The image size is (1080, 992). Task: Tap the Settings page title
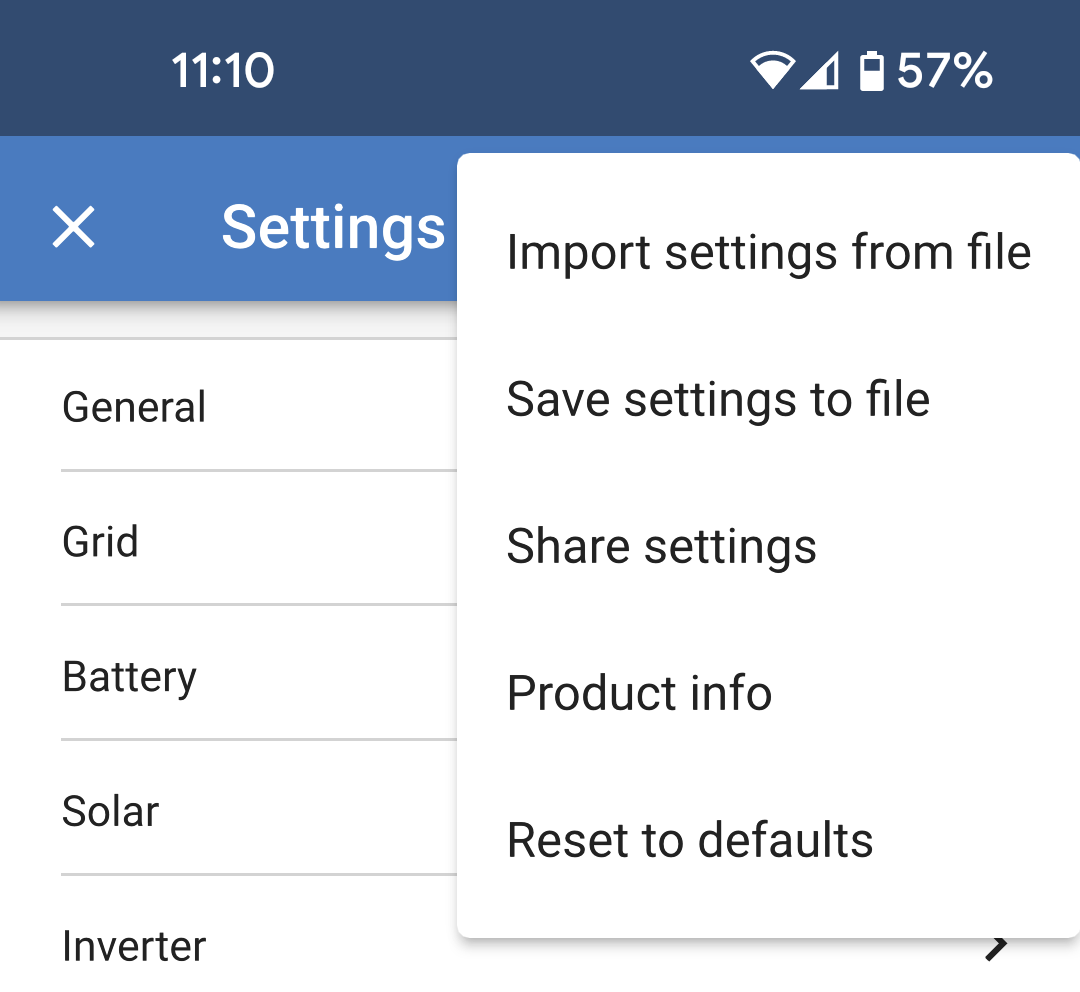[x=333, y=228]
